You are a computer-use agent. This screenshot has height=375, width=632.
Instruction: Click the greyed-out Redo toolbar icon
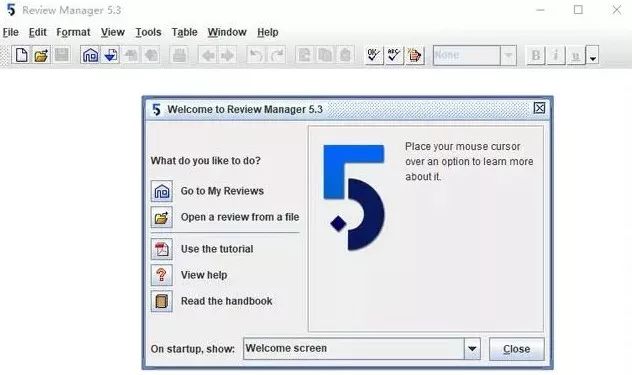coord(276,55)
